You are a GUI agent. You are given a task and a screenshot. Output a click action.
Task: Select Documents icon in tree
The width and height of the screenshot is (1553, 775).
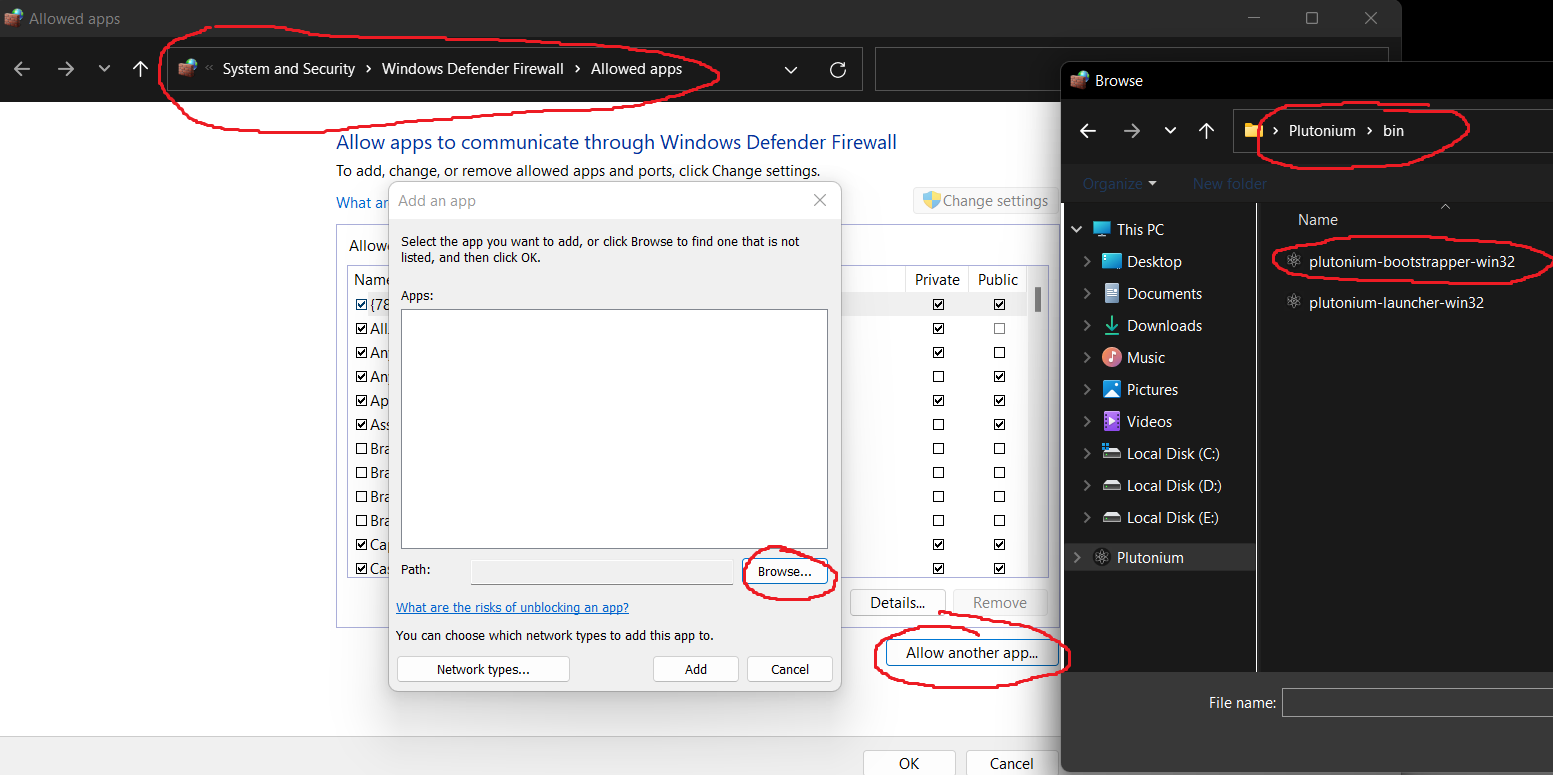pyautogui.click(x=1111, y=293)
